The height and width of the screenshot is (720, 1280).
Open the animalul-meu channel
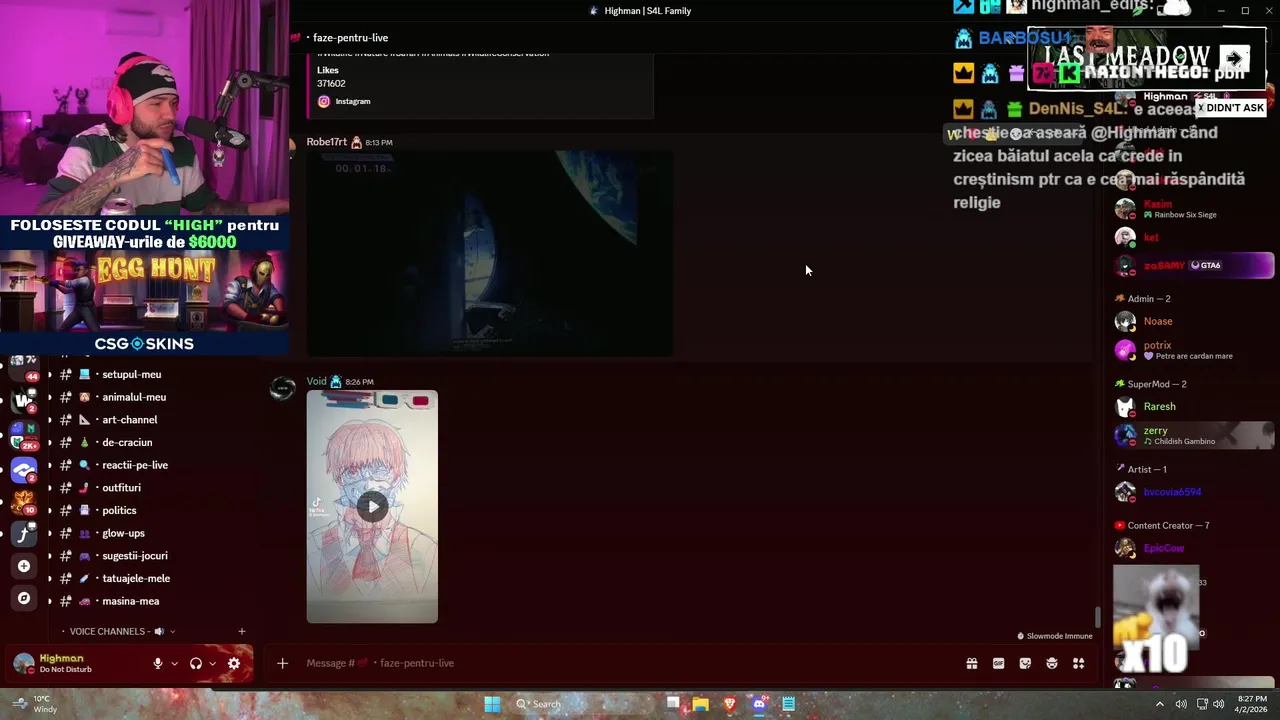pyautogui.click(x=134, y=397)
